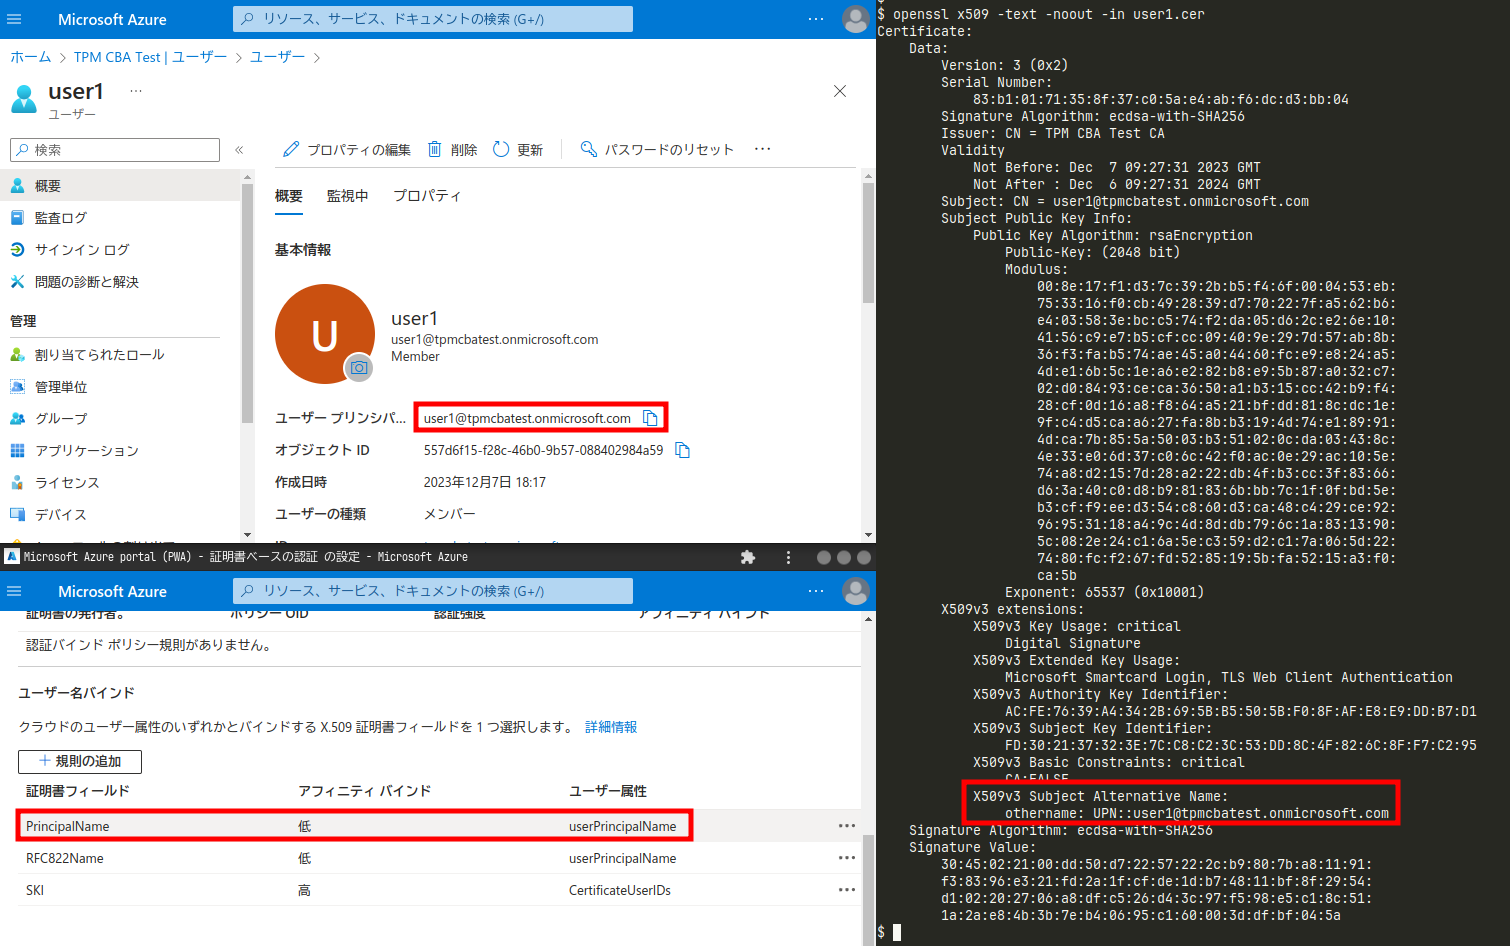Collapse the left sidebar with chevron
Screen dimensions: 1510x946
pyautogui.click(x=239, y=150)
